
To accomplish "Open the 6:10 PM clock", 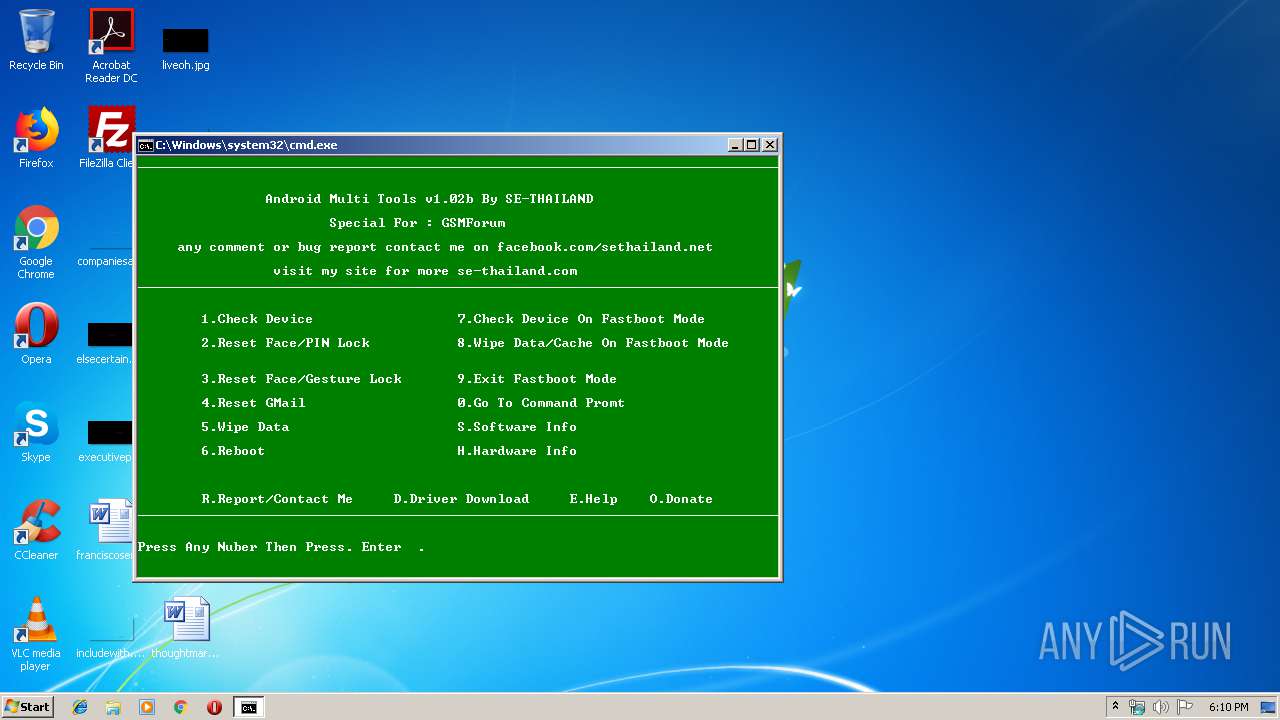I will pyautogui.click(x=1228, y=707).
